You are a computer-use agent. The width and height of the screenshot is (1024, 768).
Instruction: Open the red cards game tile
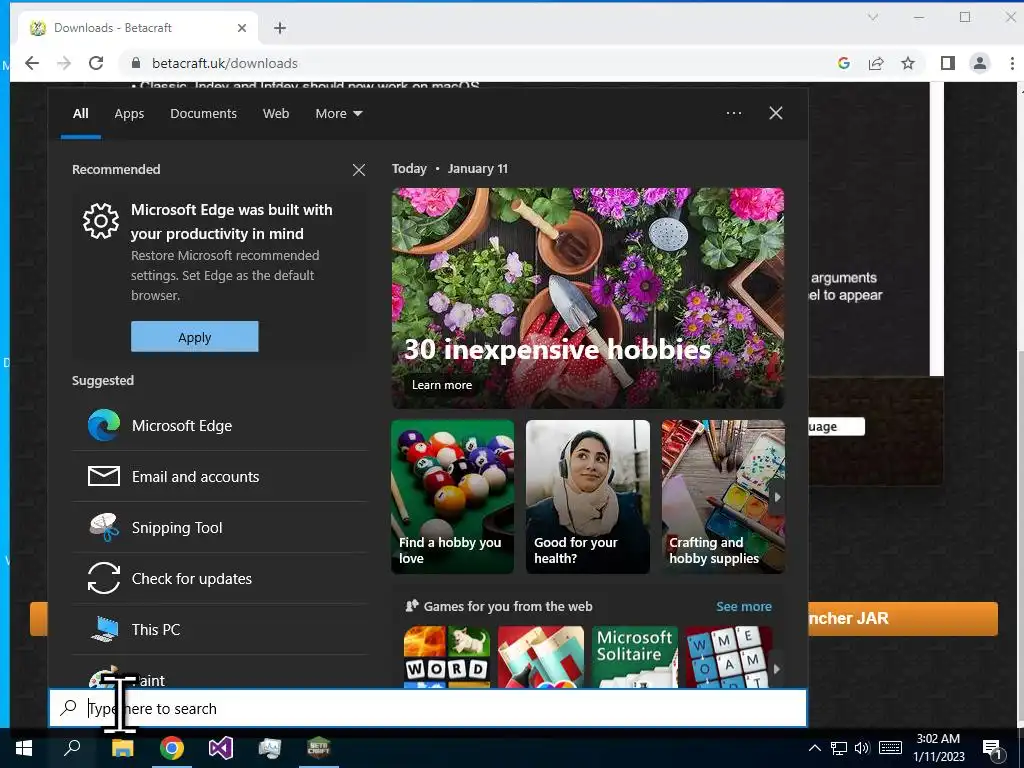click(x=541, y=657)
